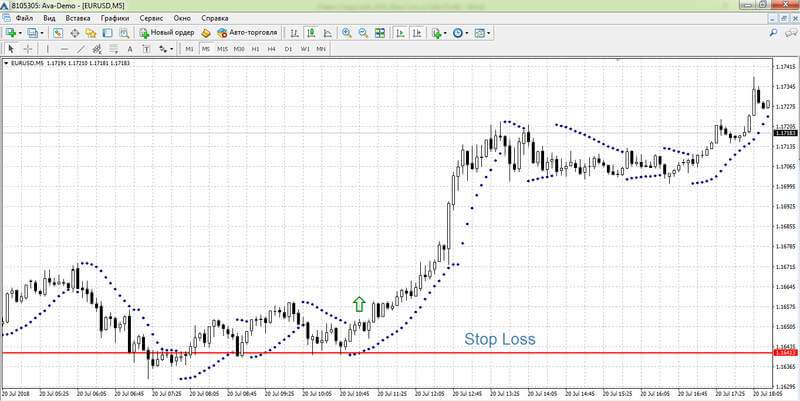Click the application icon left of Файл
Image resolution: width=800 pixels, height=401 pixels.
click(x=6, y=18)
